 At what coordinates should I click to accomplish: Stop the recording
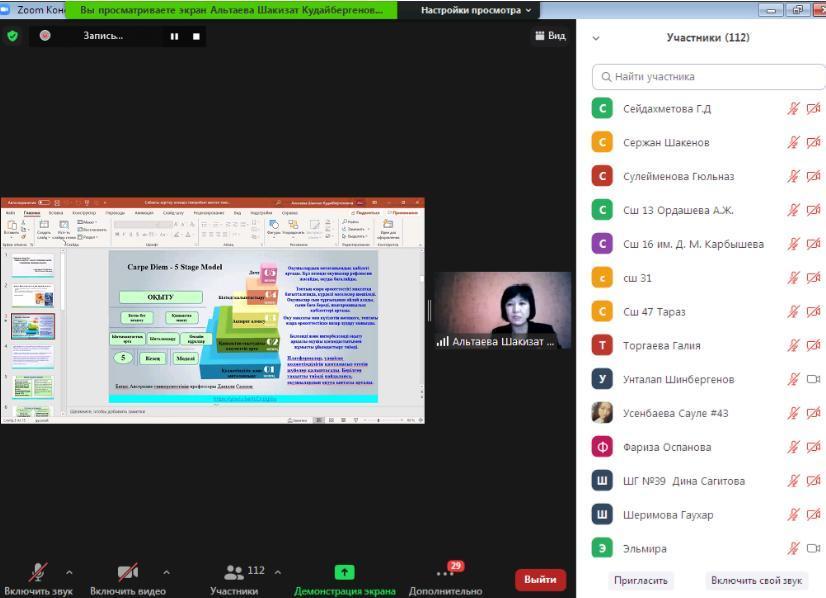tap(196, 36)
